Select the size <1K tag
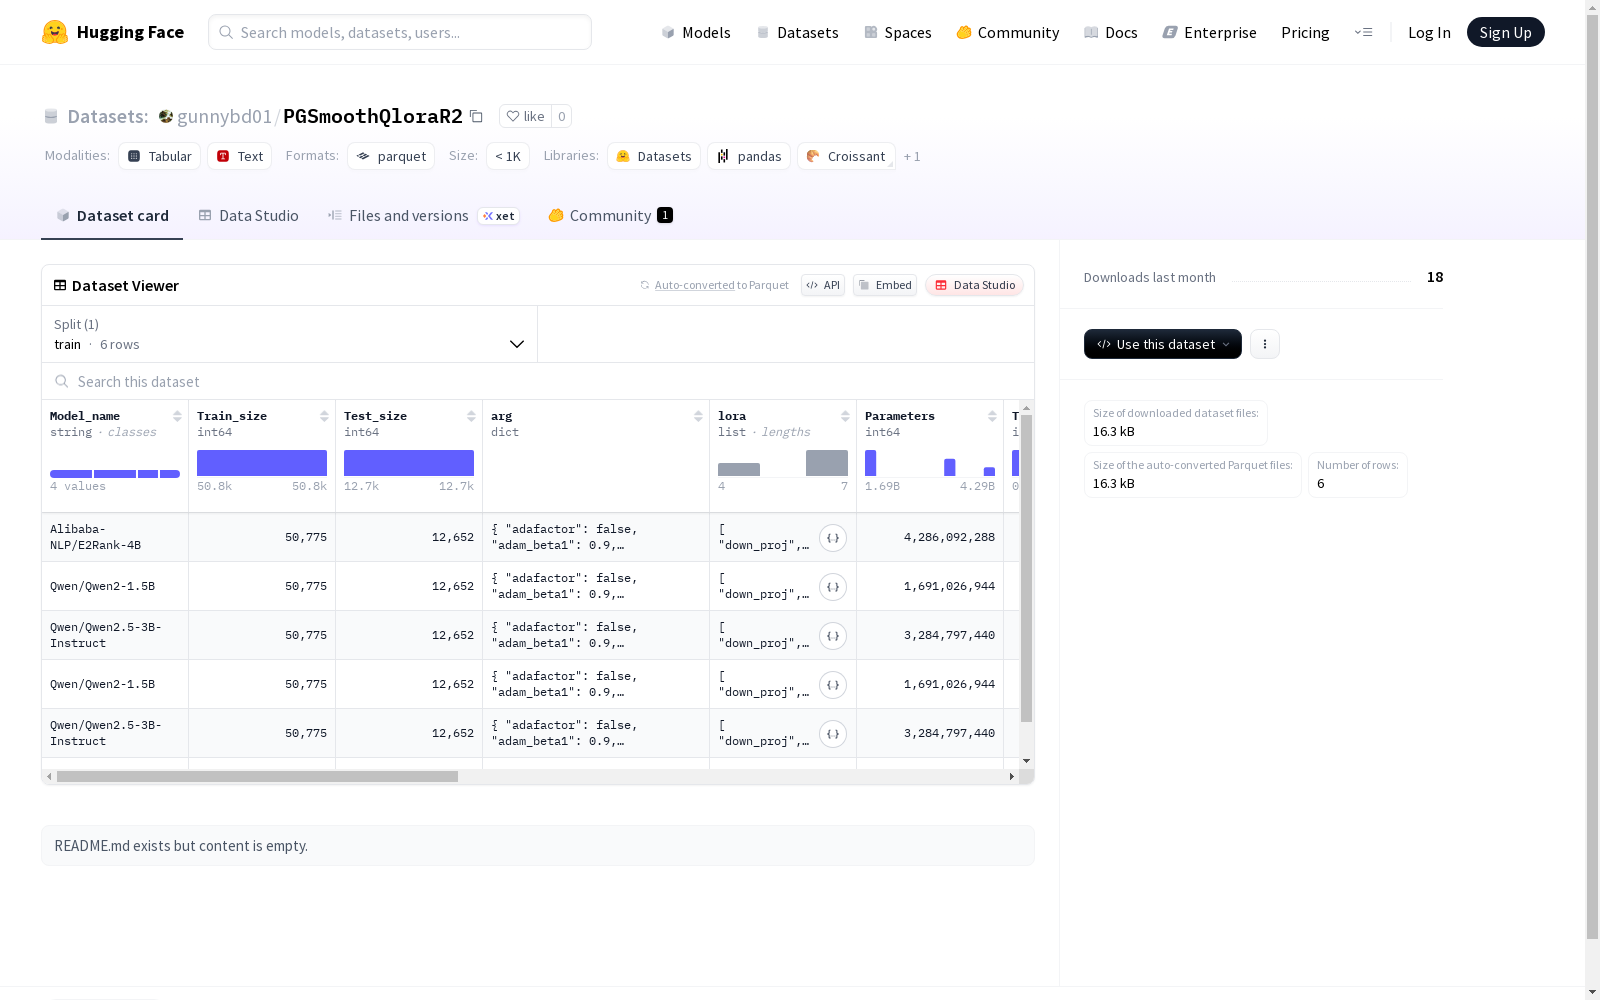The width and height of the screenshot is (1600, 1000). tap(508, 156)
